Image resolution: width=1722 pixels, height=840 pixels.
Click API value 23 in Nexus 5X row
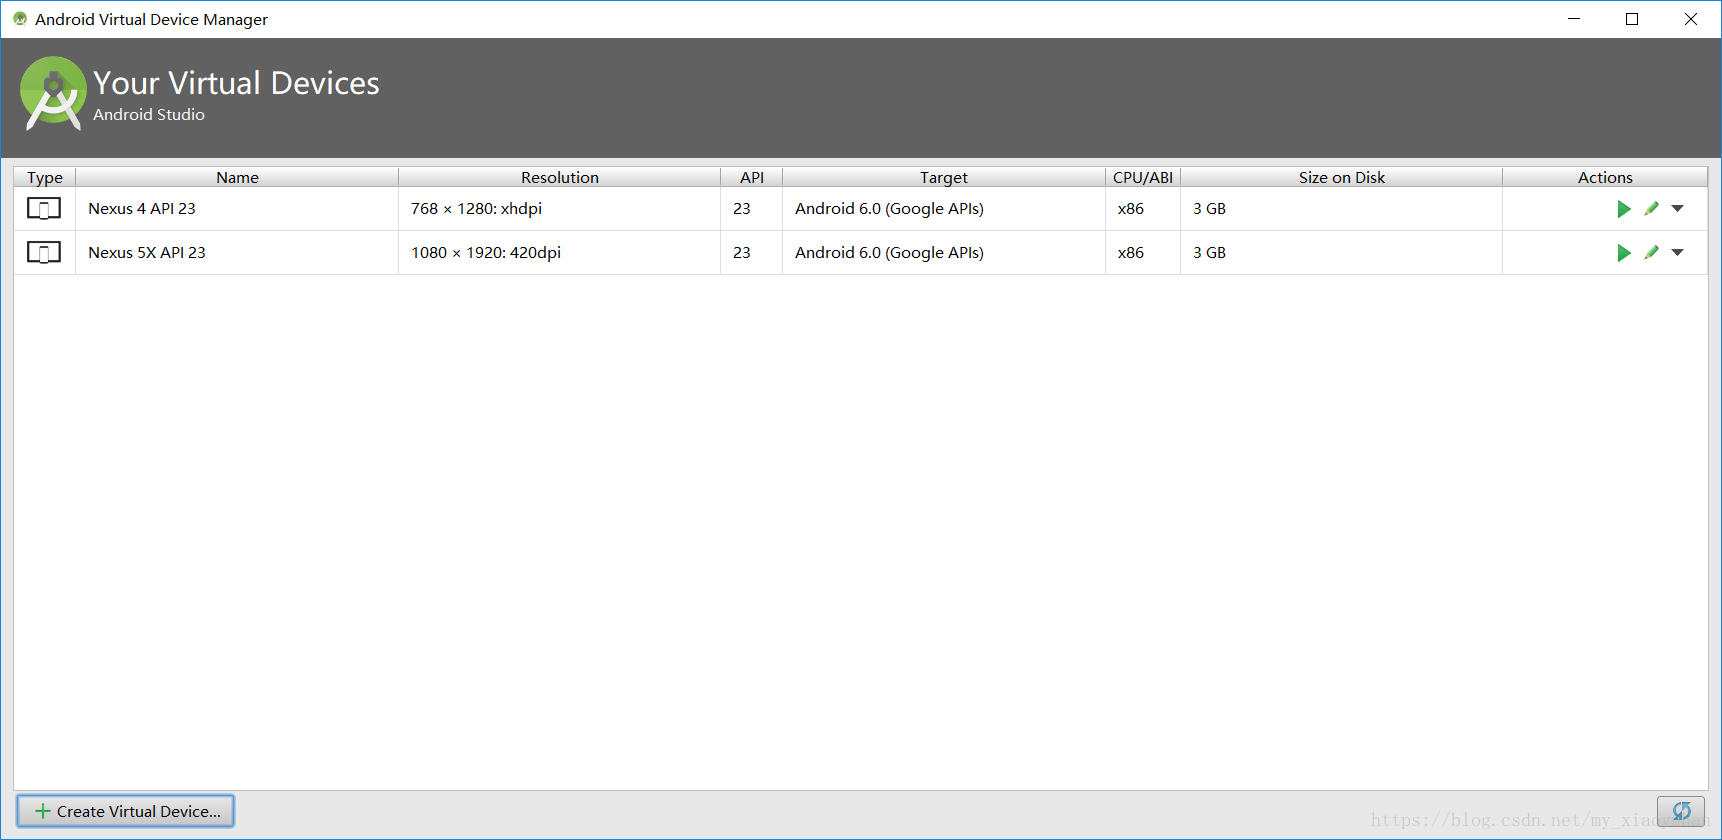click(752, 253)
